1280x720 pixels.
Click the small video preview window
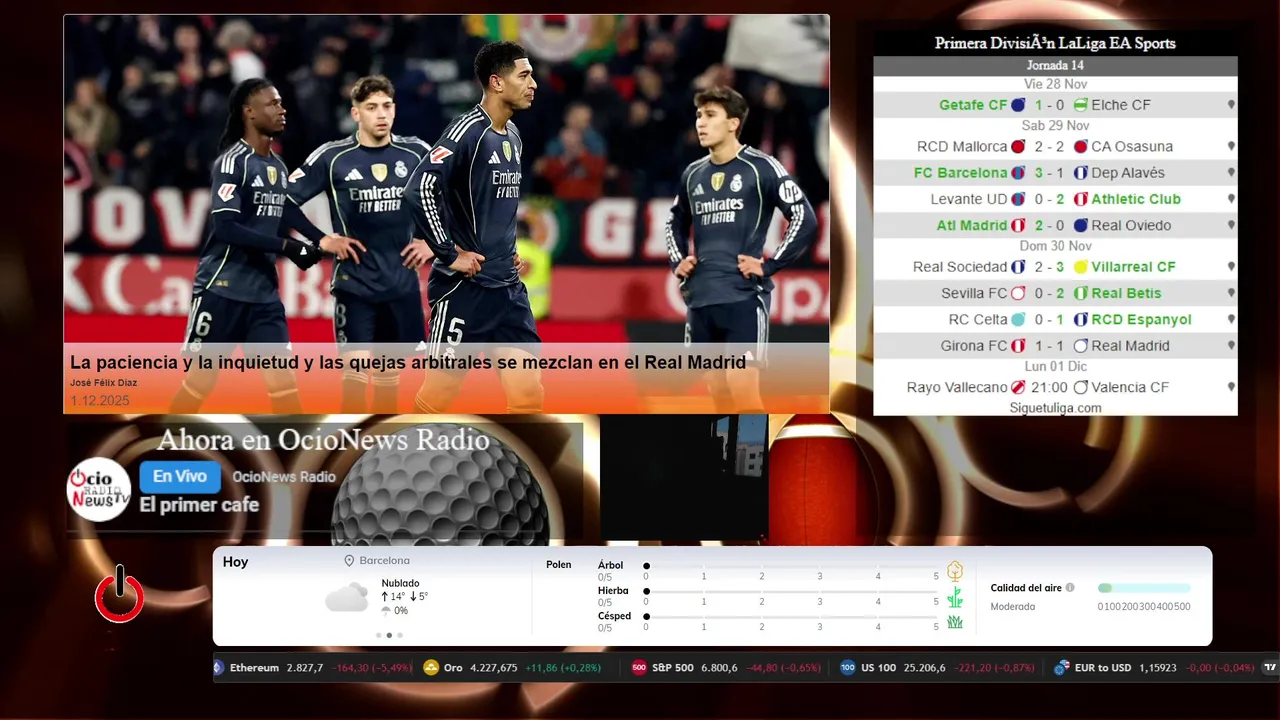click(684, 478)
